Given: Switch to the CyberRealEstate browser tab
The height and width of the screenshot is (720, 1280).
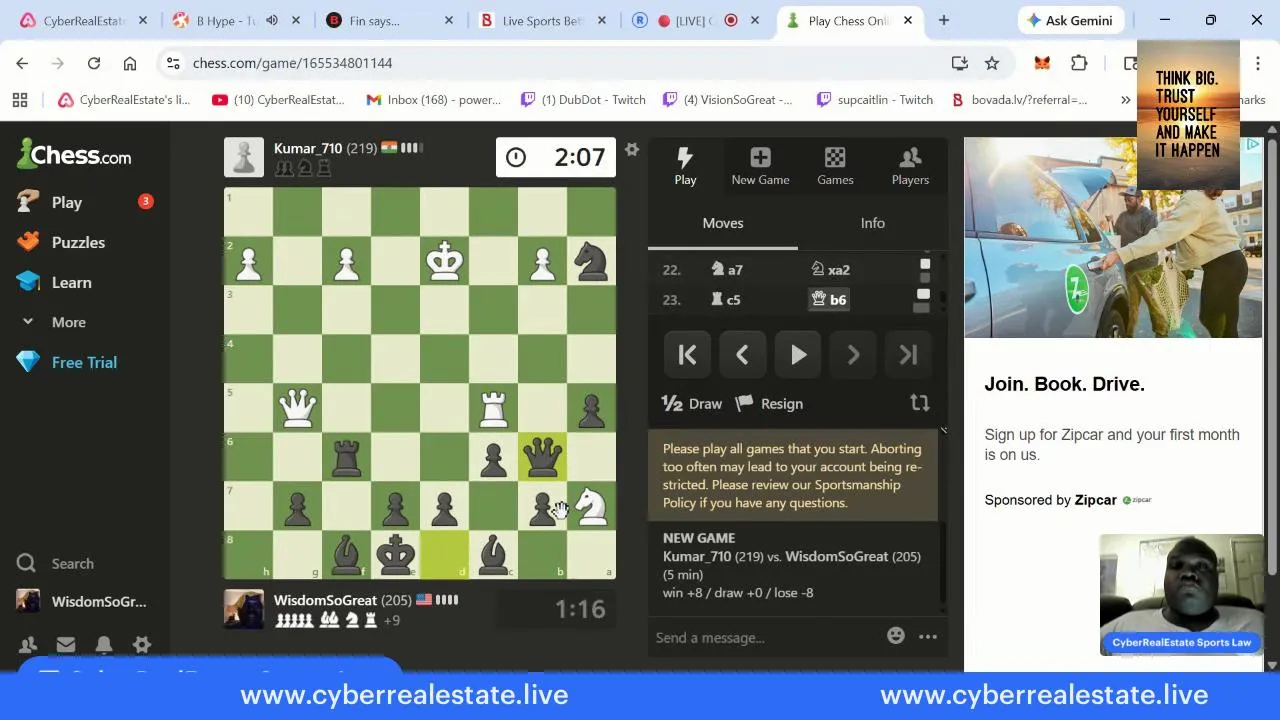Looking at the screenshot, I should click(x=84, y=20).
